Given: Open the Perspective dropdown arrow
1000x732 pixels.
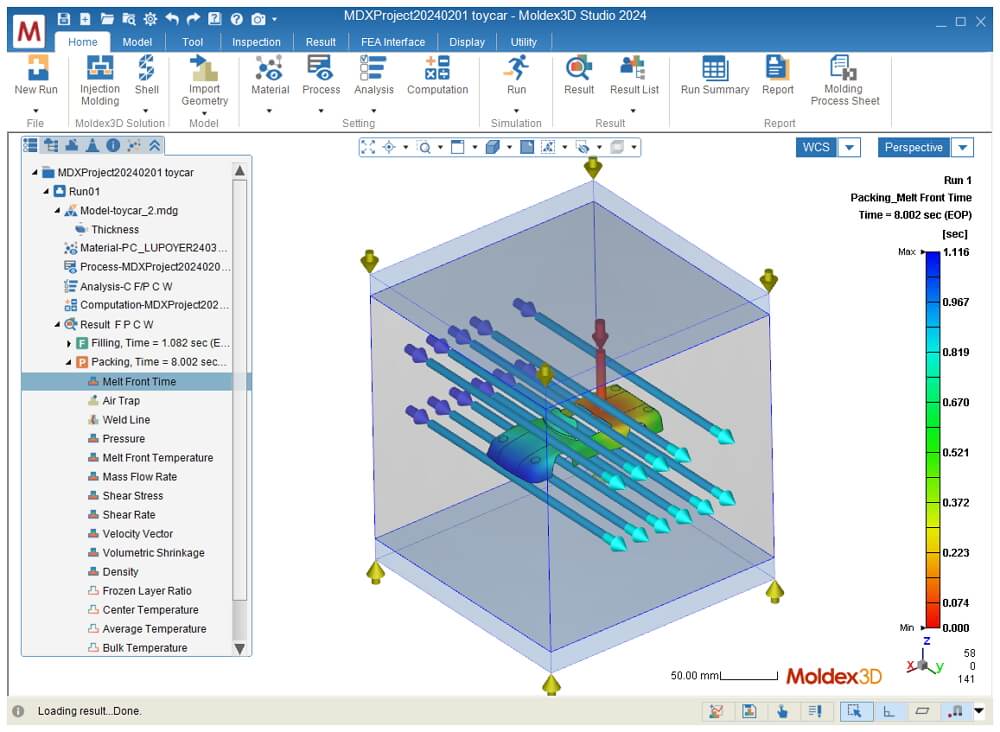Looking at the screenshot, I should [962, 147].
